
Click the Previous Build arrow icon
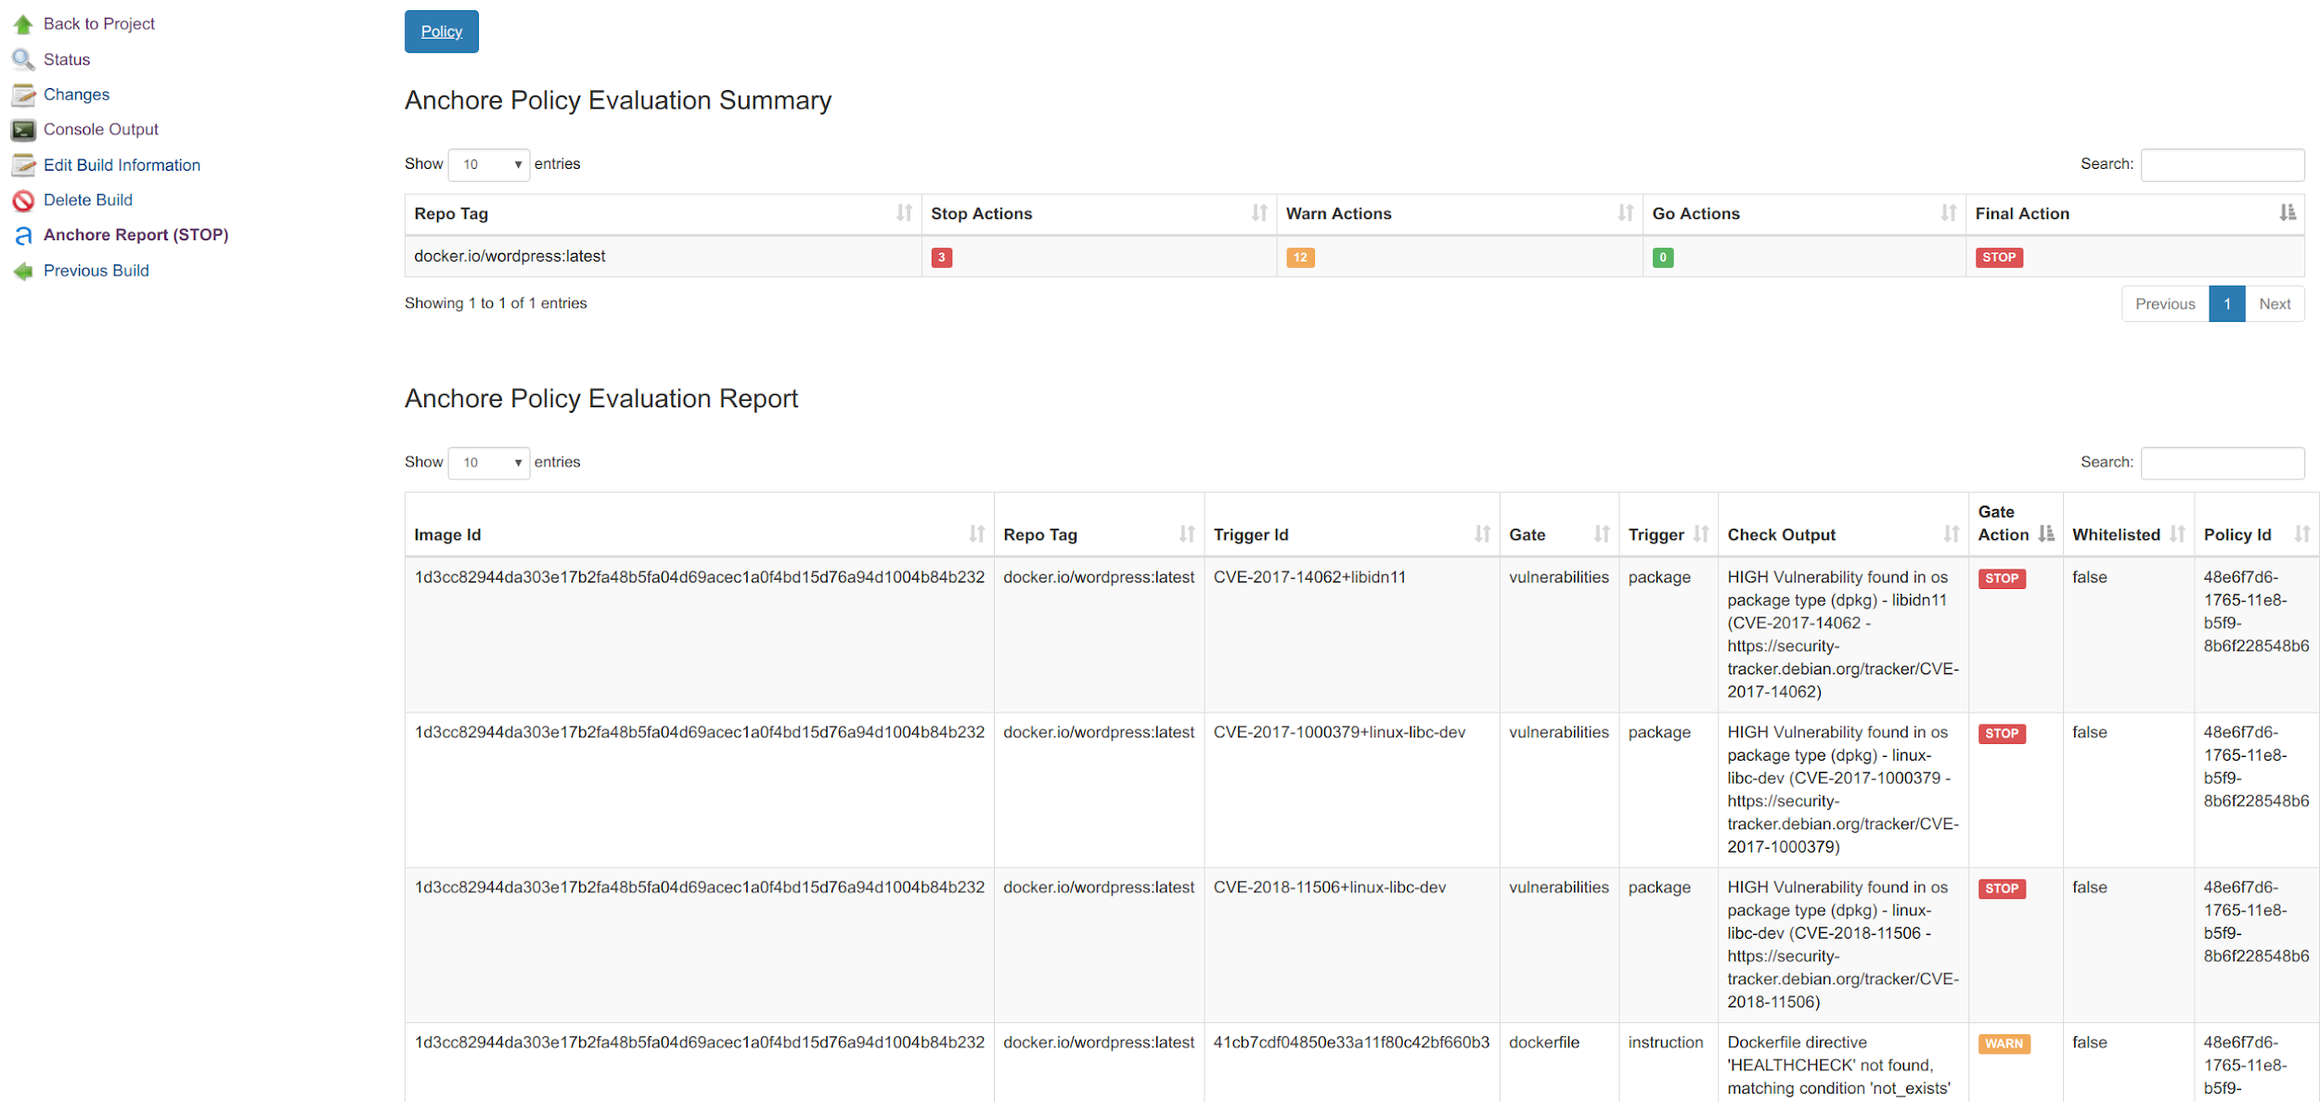pos(23,271)
